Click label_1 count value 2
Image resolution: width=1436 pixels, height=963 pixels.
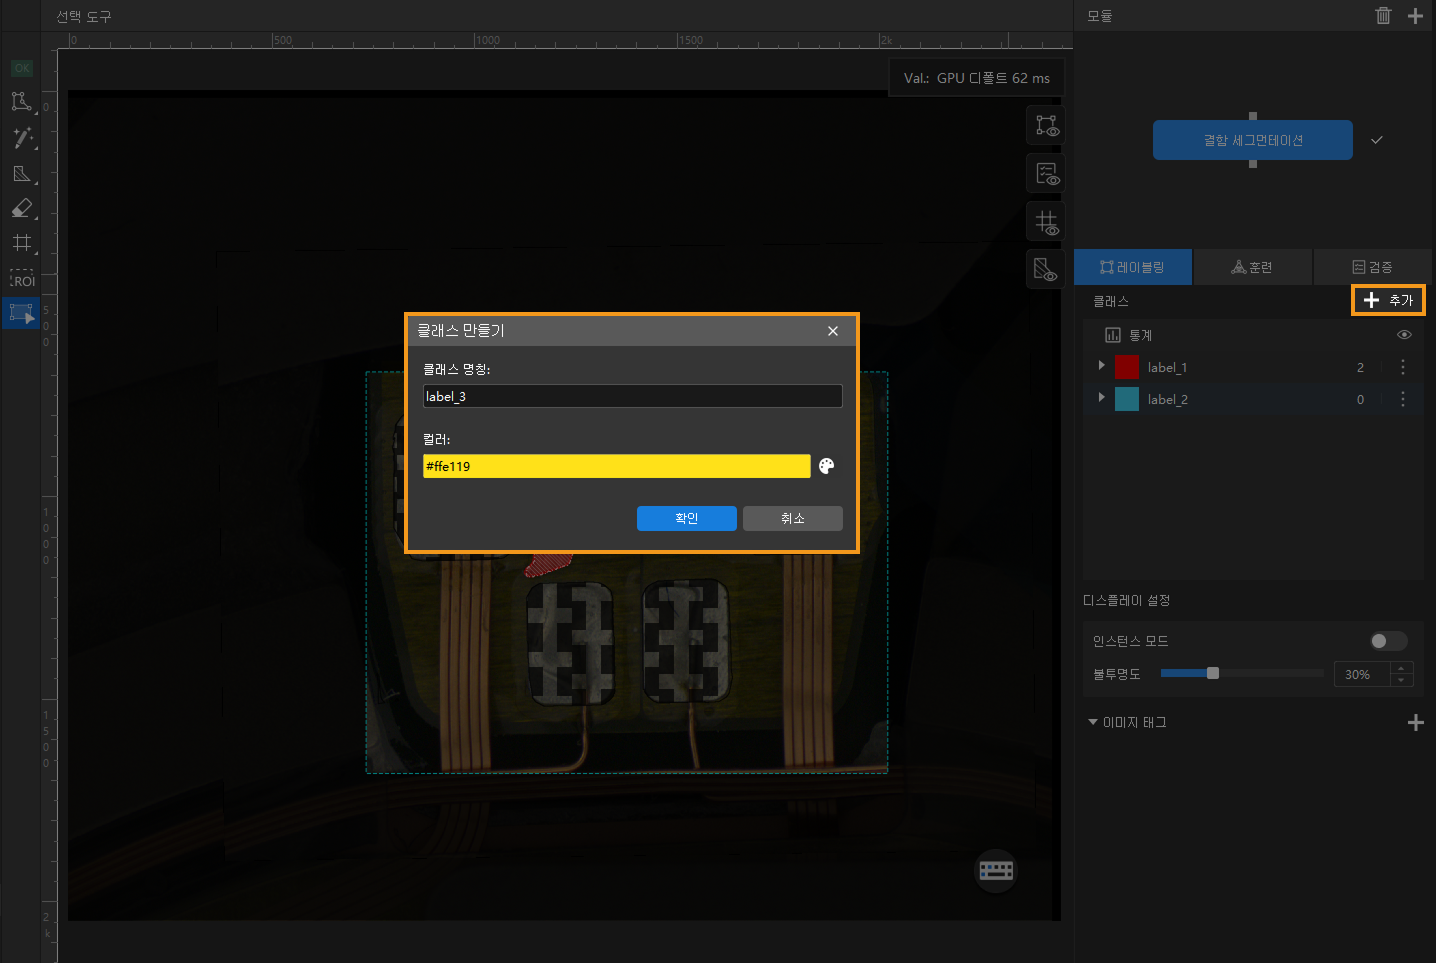(1360, 368)
